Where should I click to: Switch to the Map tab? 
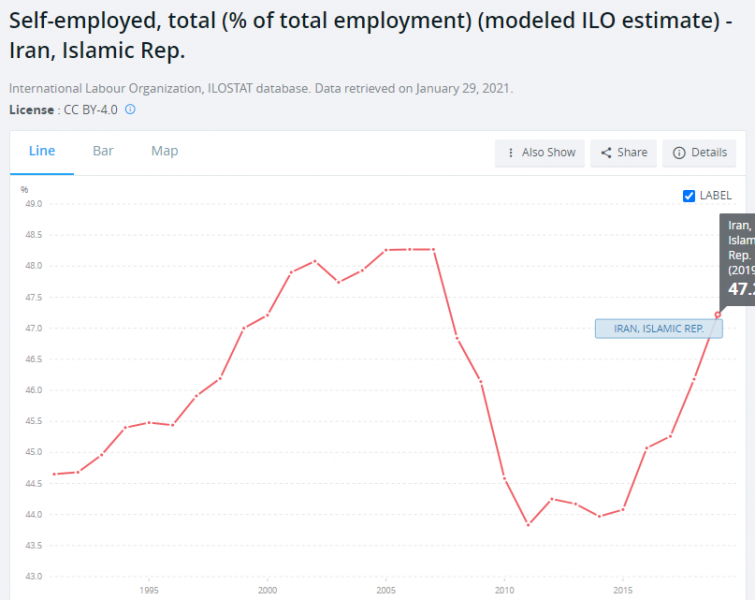164,151
